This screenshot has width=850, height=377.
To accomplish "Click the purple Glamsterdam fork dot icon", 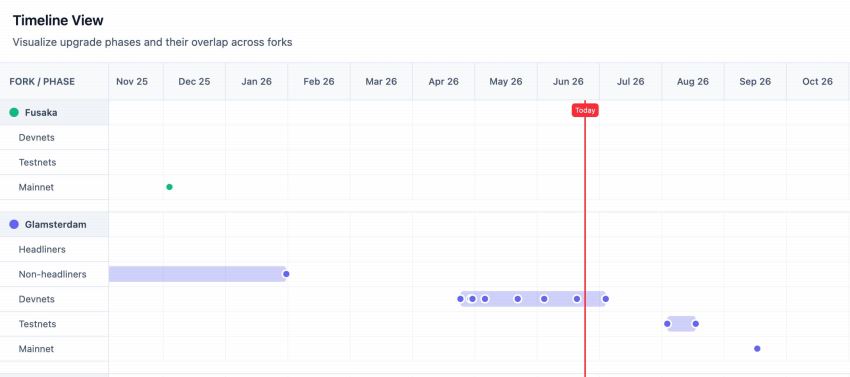I will tap(14, 225).
